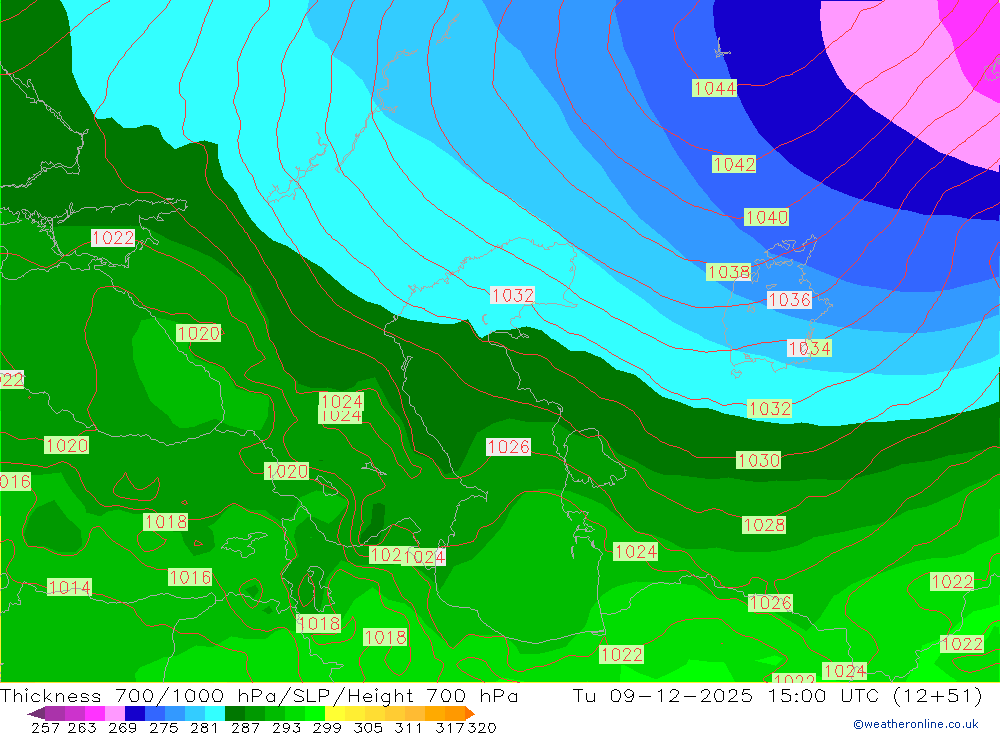This screenshot has height=733, width=1000.
Task: Click the 1036 isobar label
Action: click(789, 299)
